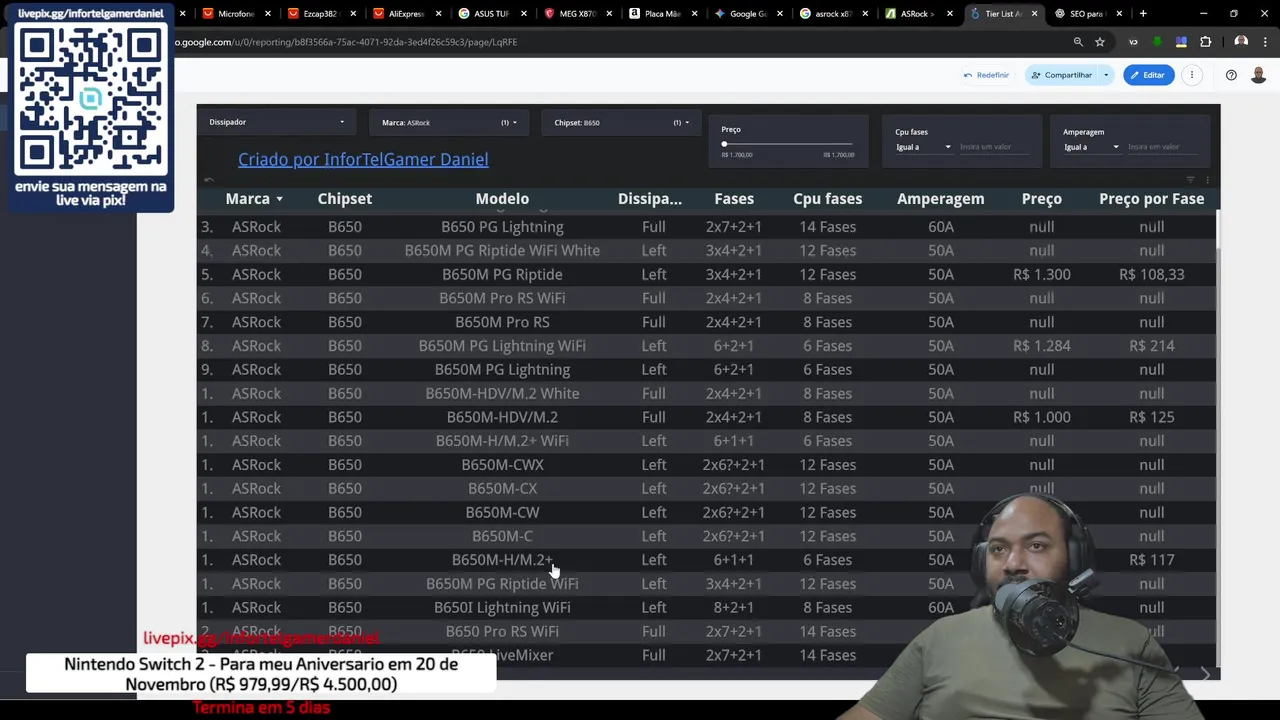Open 'Criado por InforTelGamer Daniel' link
This screenshot has width=1280, height=720.
[363, 159]
